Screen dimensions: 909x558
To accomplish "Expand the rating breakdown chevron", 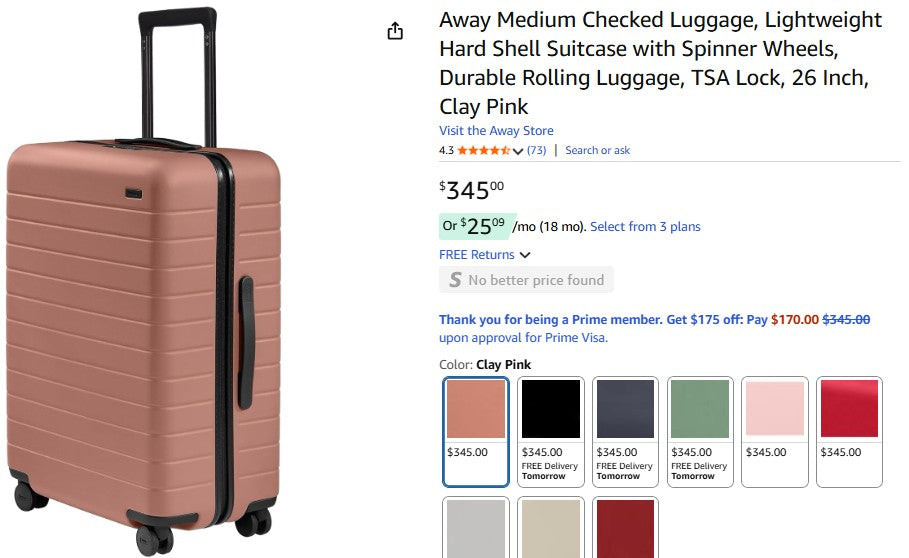I will tap(518, 151).
